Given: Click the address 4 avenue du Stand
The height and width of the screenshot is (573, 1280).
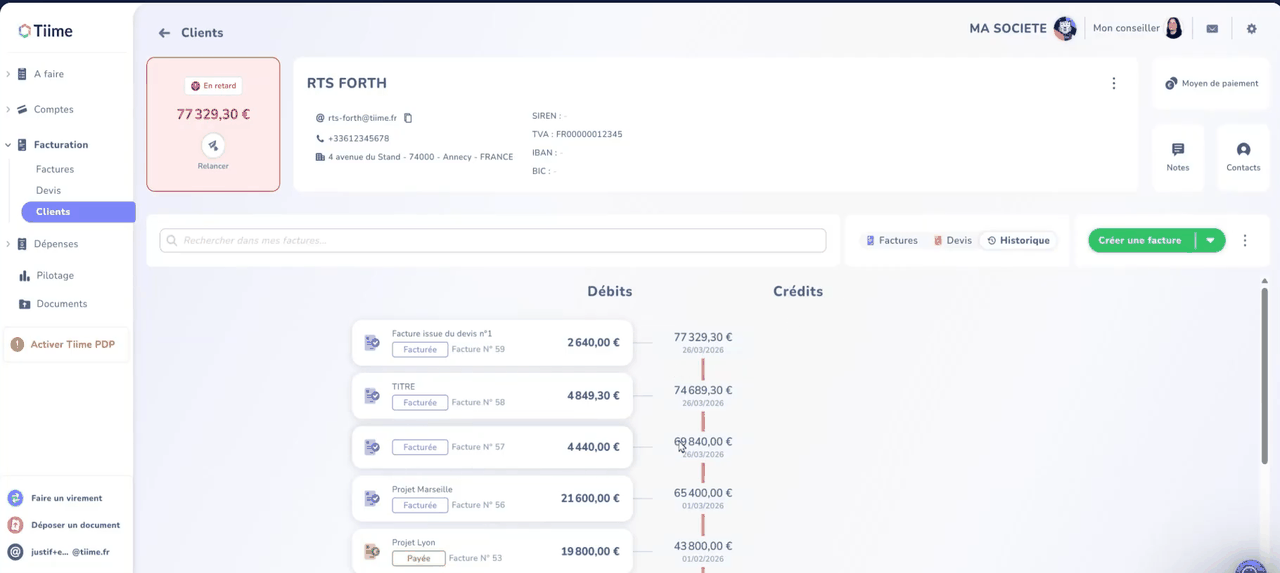Looking at the screenshot, I should click(x=420, y=157).
